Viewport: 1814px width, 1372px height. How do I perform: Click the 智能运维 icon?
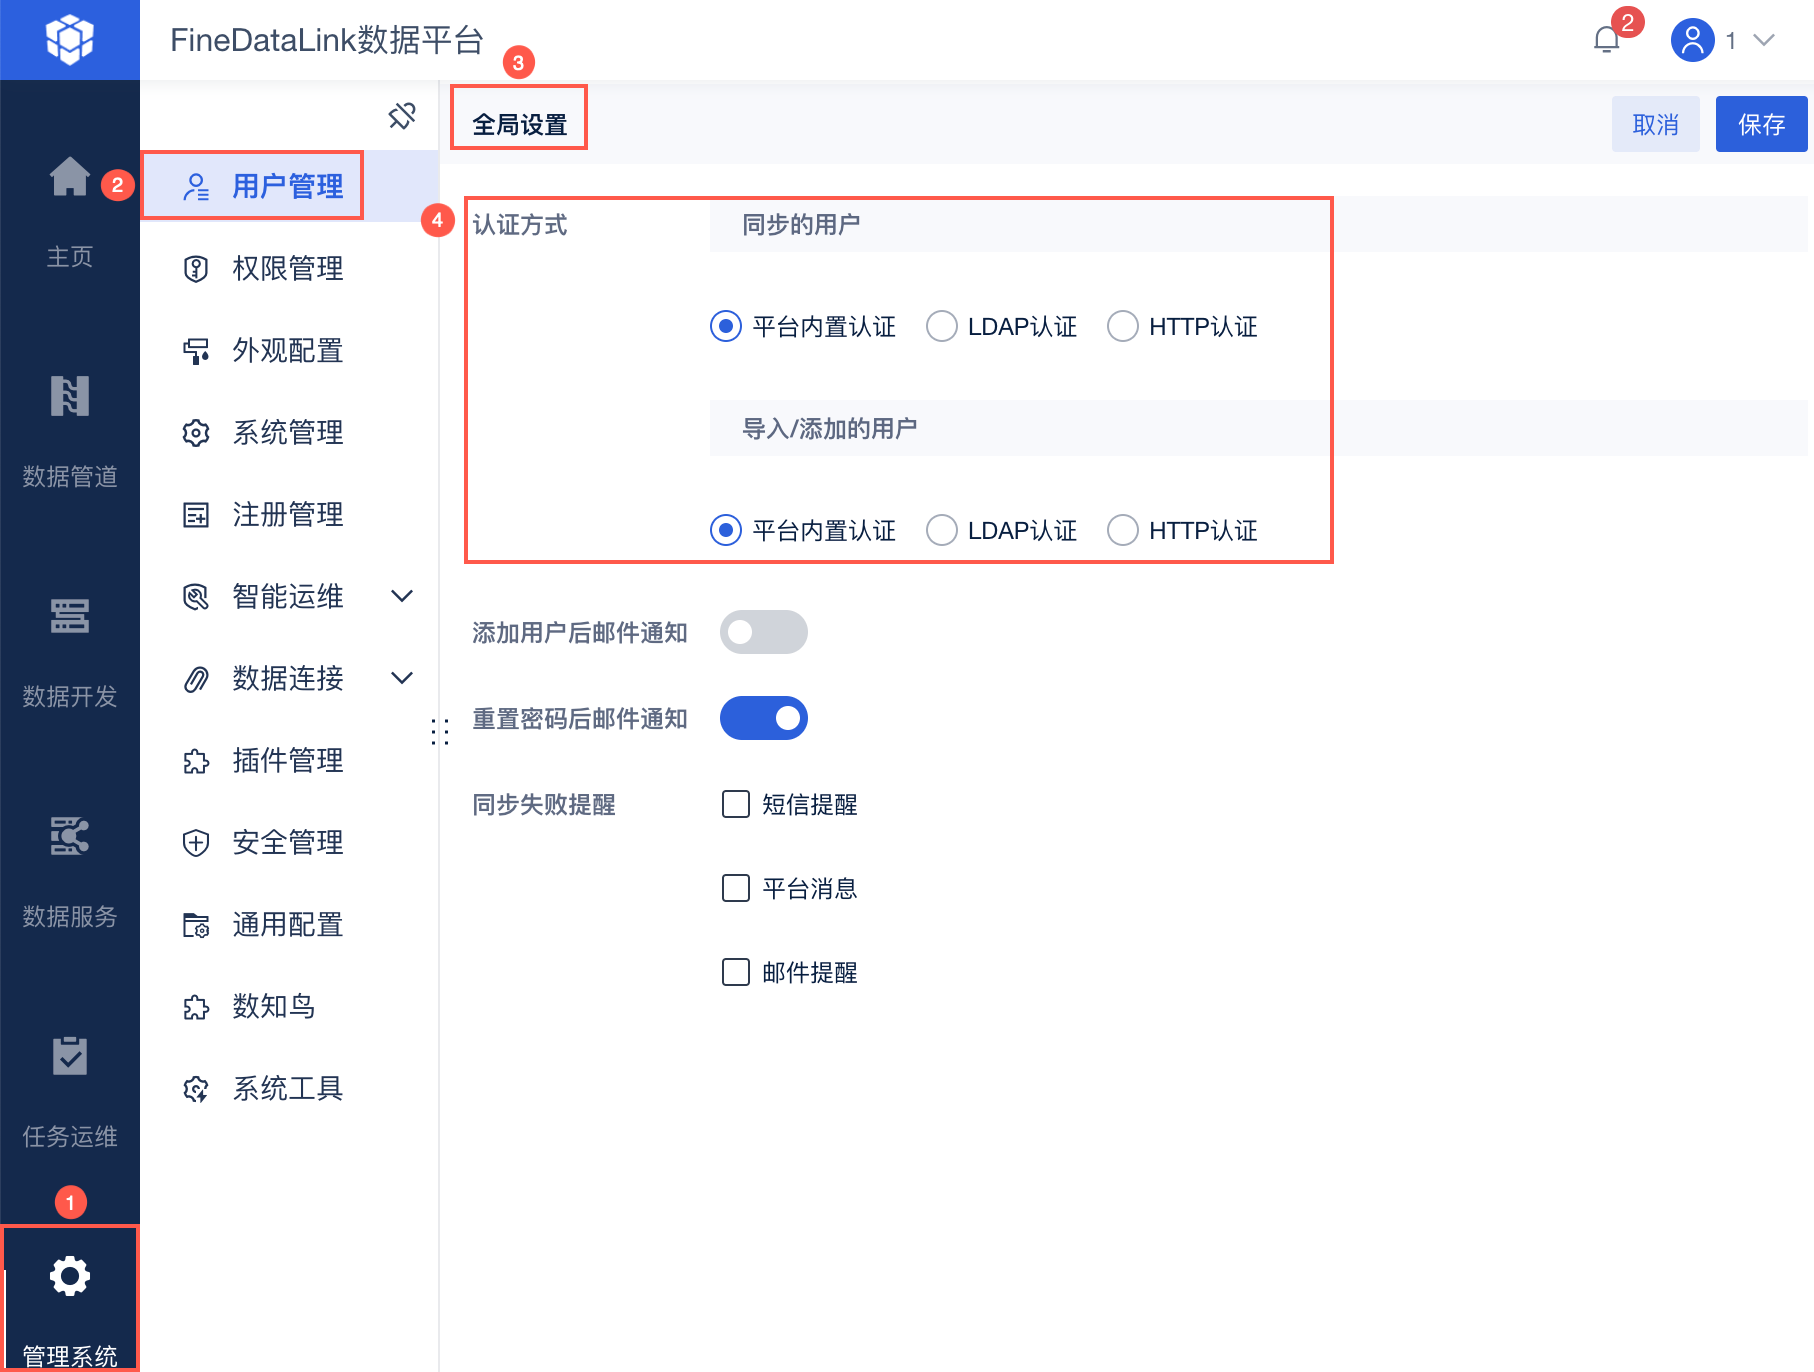point(196,597)
